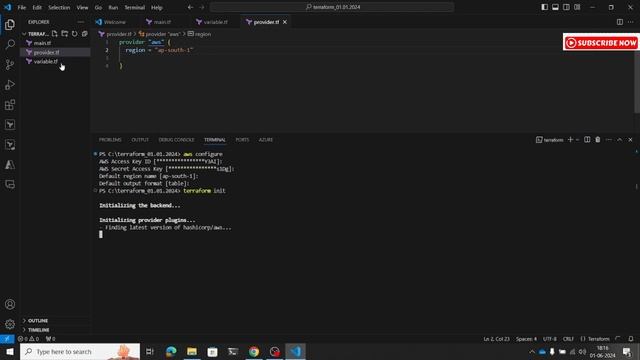640x360 pixels.
Task: Open the View menu
Action: coord(82,7)
